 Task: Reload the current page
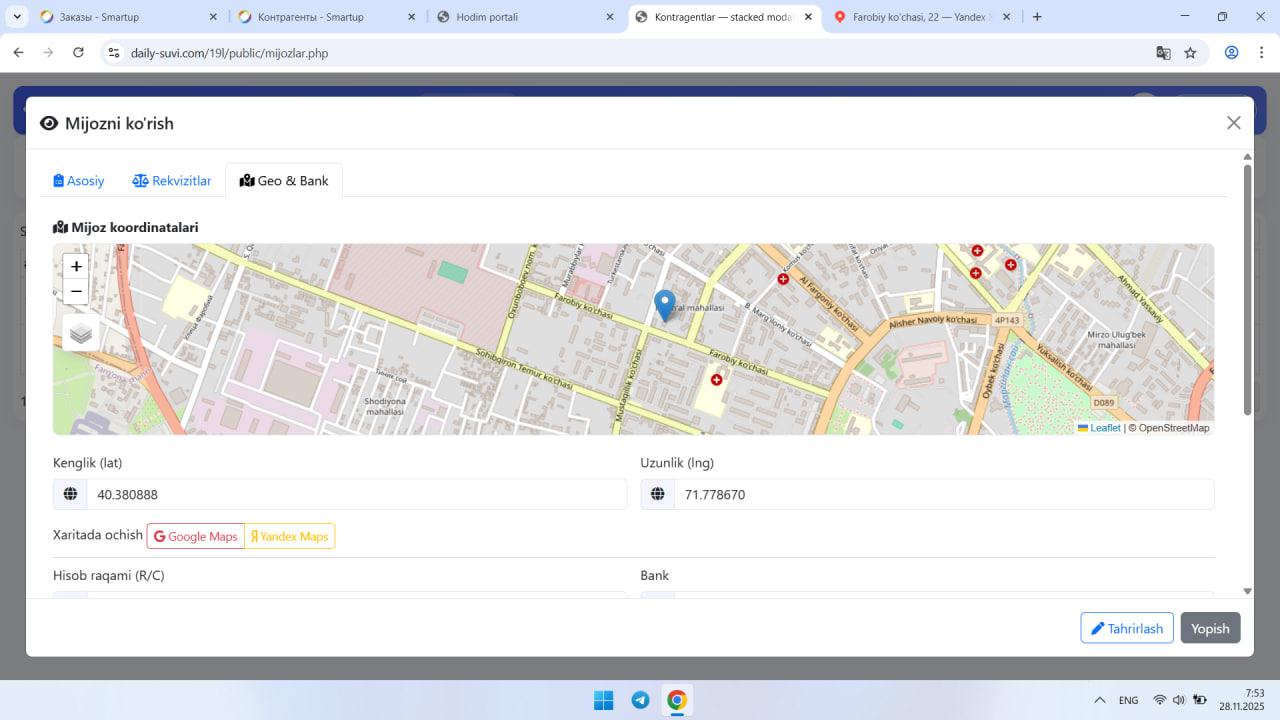click(x=79, y=53)
